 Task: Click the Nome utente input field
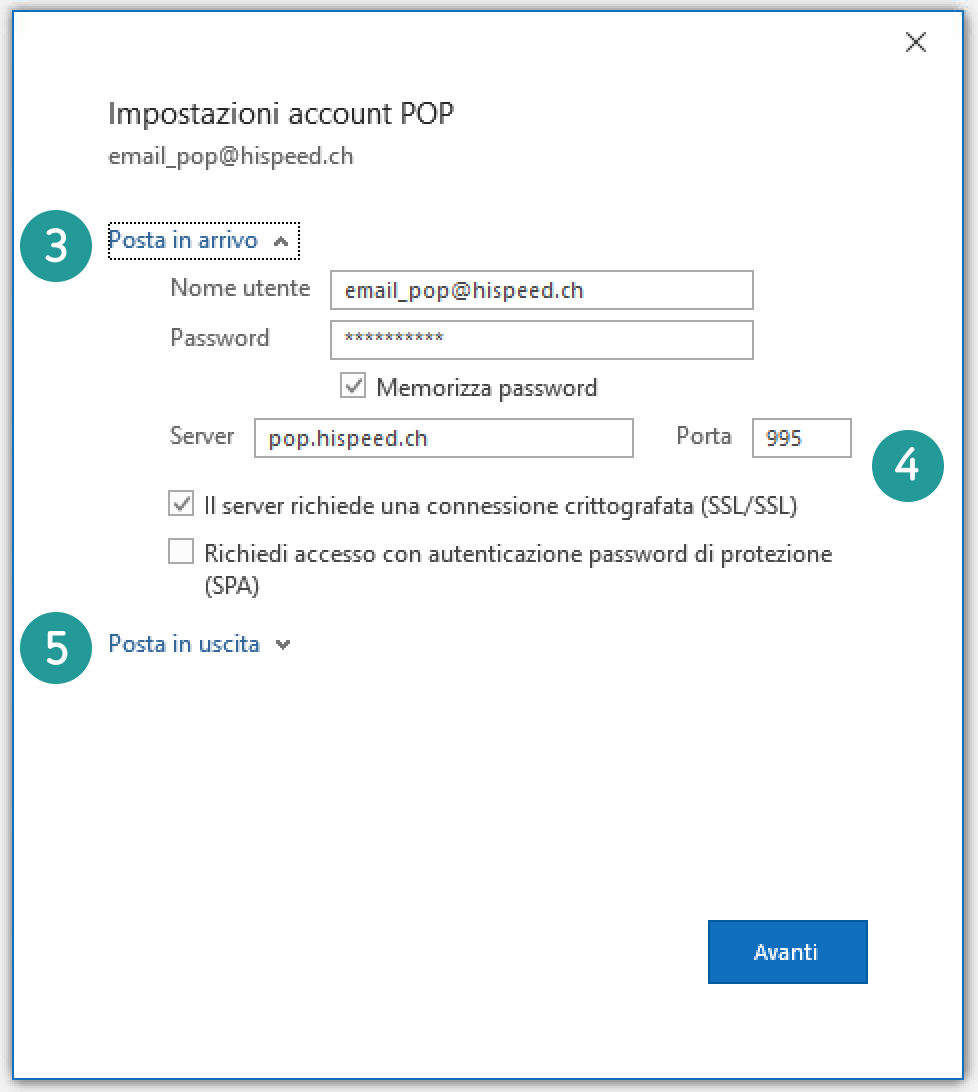coord(541,290)
